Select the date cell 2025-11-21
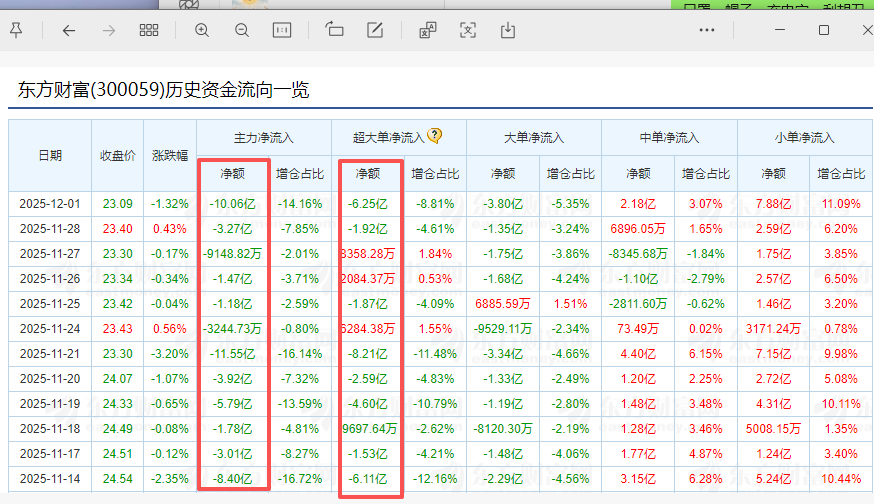The width and height of the screenshot is (874, 504). [x=50, y=354]
